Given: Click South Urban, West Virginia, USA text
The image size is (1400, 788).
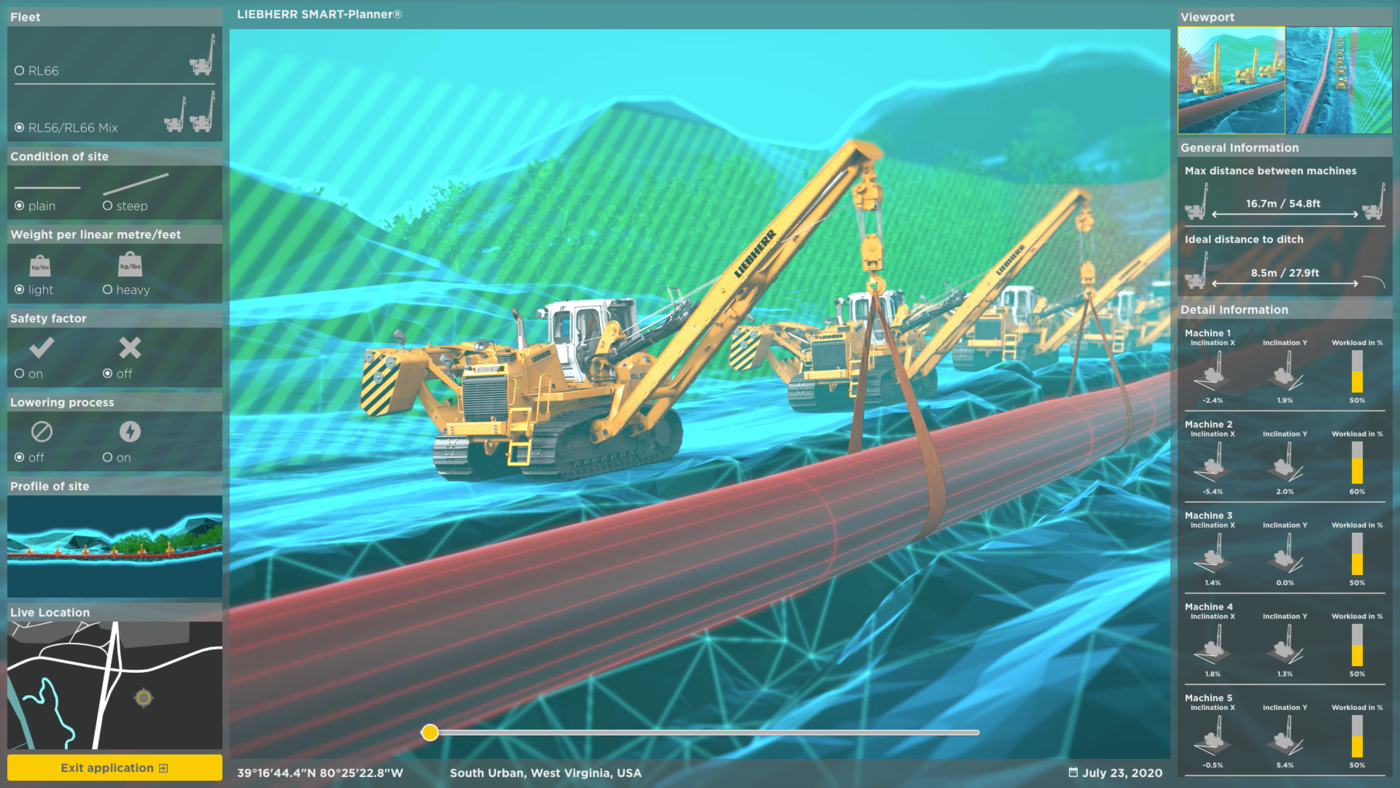Looking at the screenshot, I should tap(546, 773).
